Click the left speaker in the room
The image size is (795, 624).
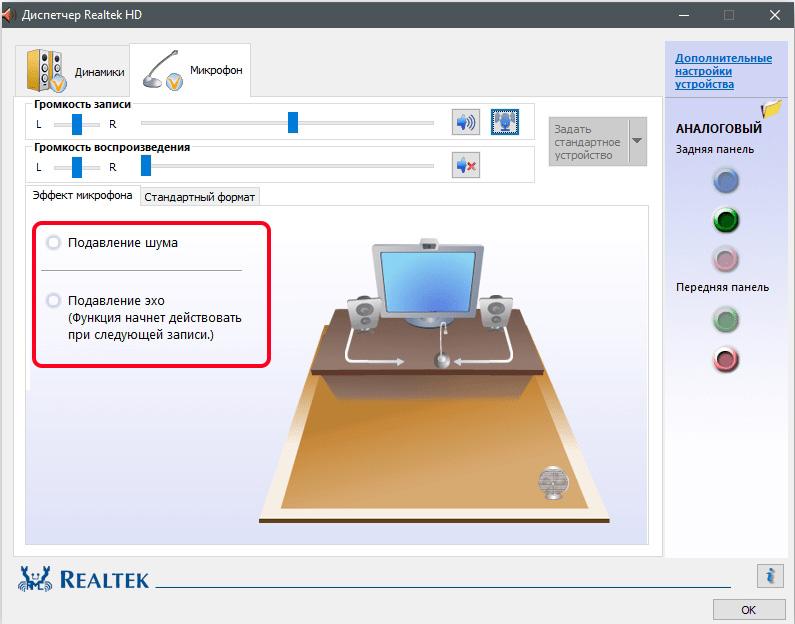tap(364, 313)
